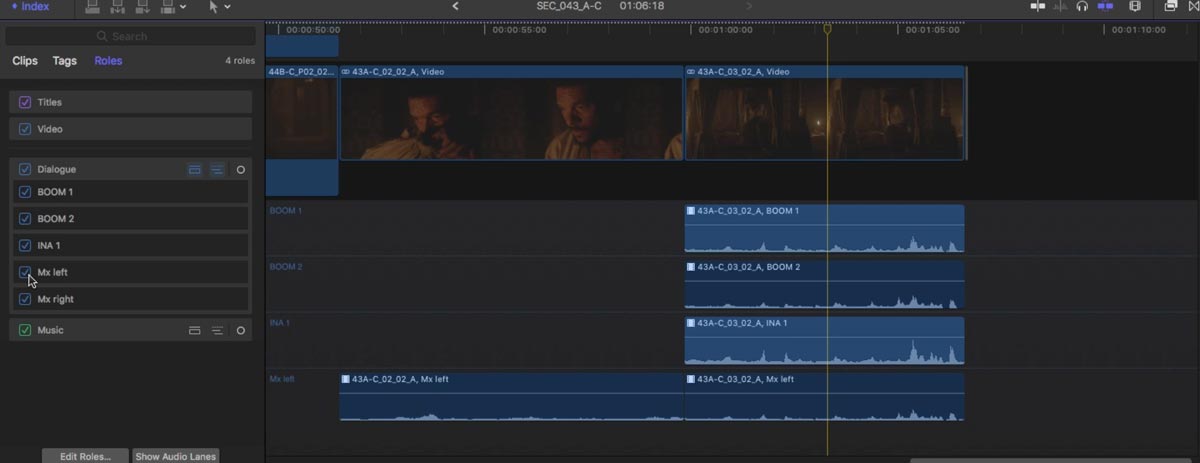Click the overwrite clip edit icon
This screenshot has height=463, width=1200.
click(167, 6)
